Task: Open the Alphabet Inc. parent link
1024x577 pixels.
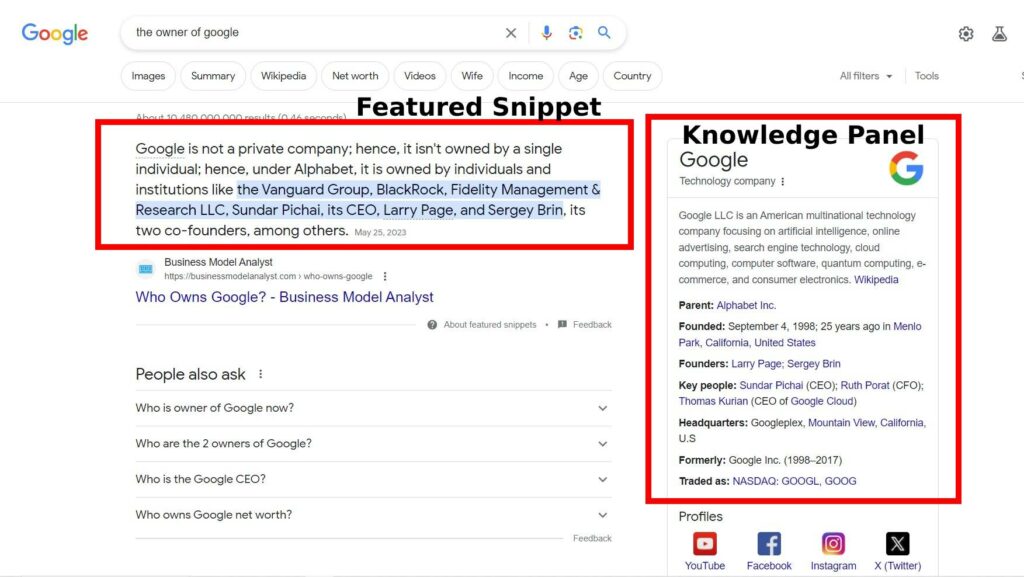Action: pyautogui.click(x=746, y=305)
